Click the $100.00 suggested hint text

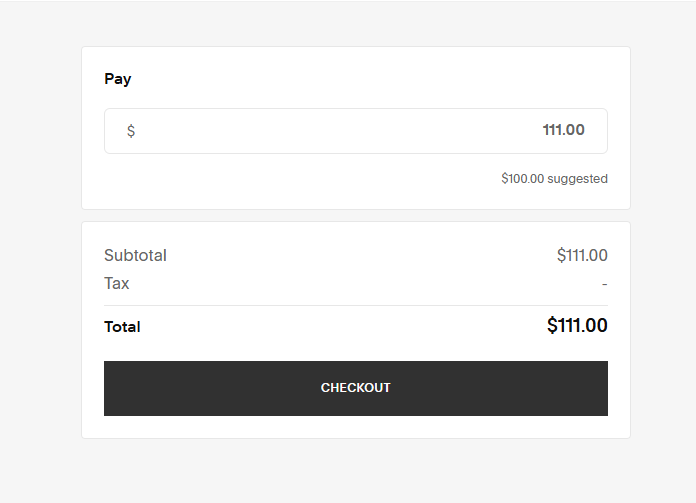pos(554,178)
